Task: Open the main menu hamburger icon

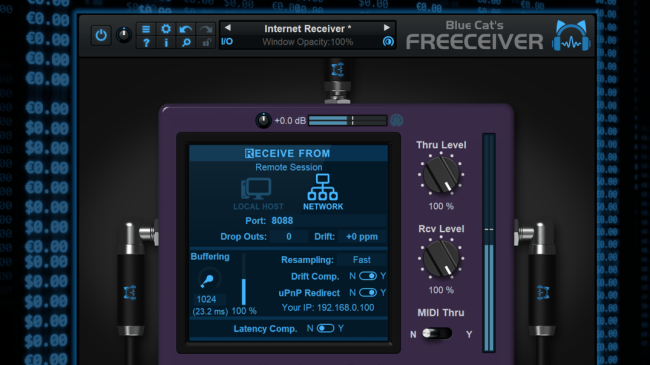Action: coord(146,29)
